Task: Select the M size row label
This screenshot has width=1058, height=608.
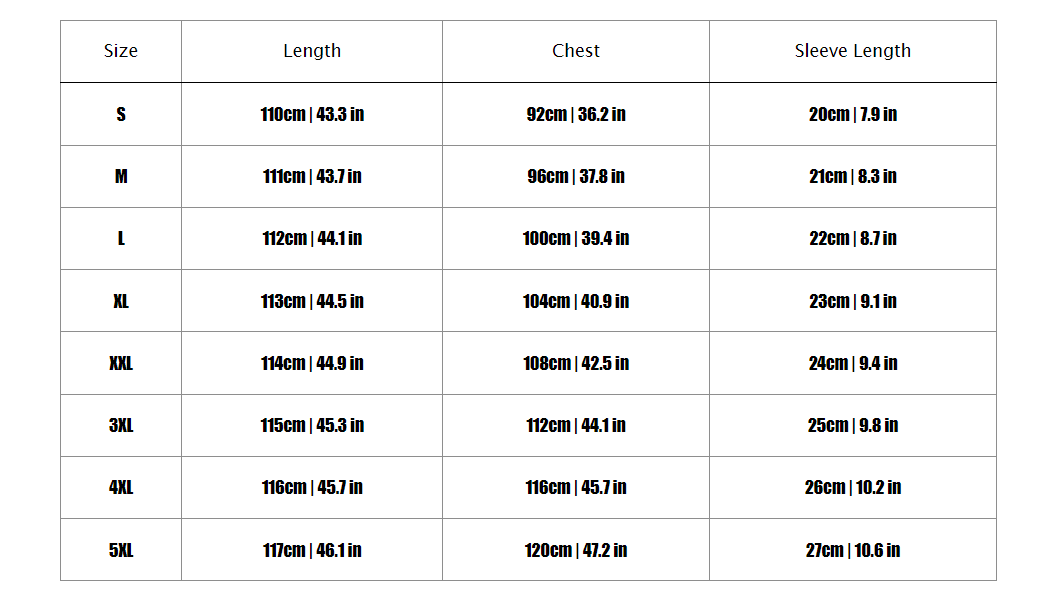Action: coord(121,176)
